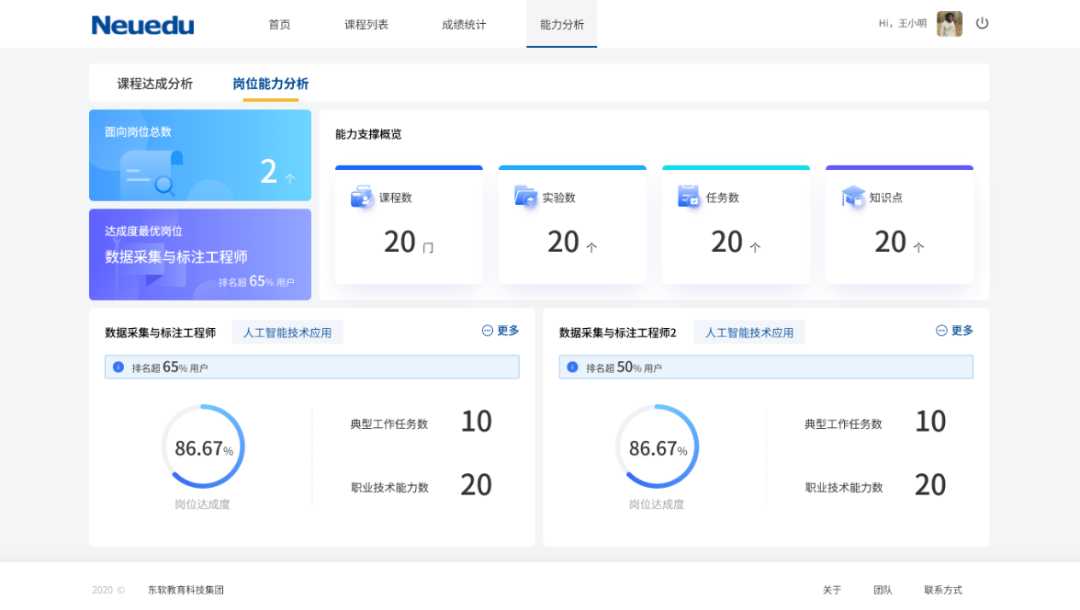Open the 首页 menu item

coord(279,25)
